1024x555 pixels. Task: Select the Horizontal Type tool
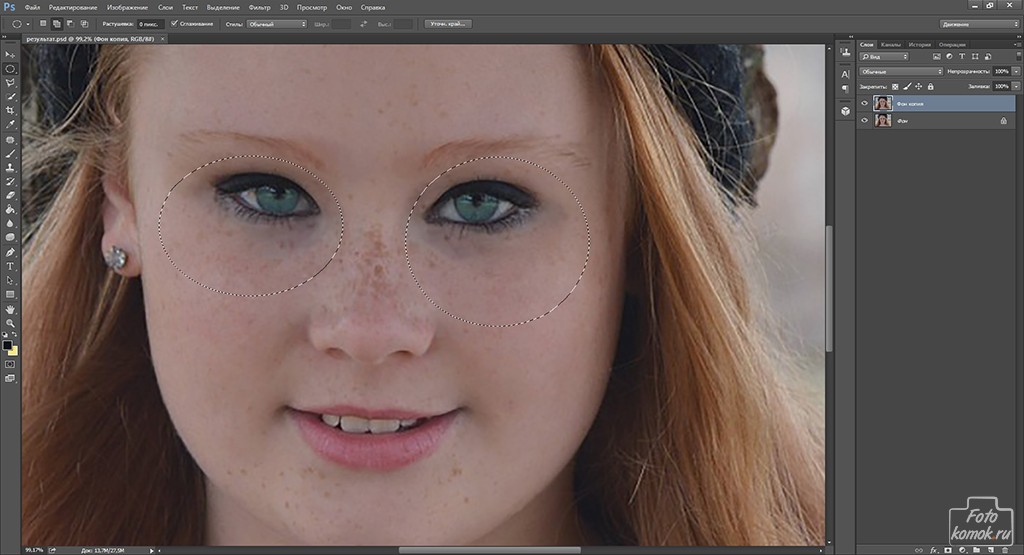click(x=10, y=266)
